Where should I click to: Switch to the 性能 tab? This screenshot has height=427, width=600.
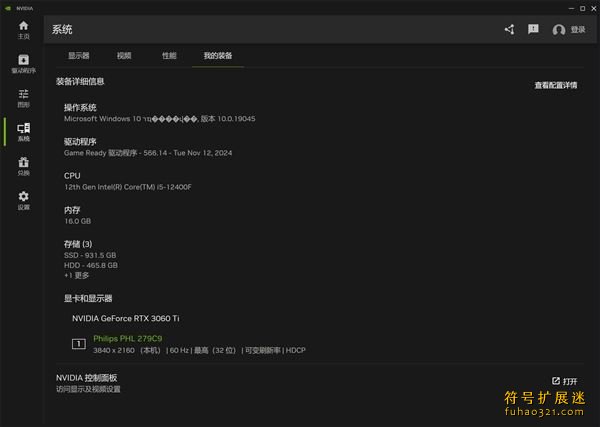pyautogui.click(x=169, y=55)
